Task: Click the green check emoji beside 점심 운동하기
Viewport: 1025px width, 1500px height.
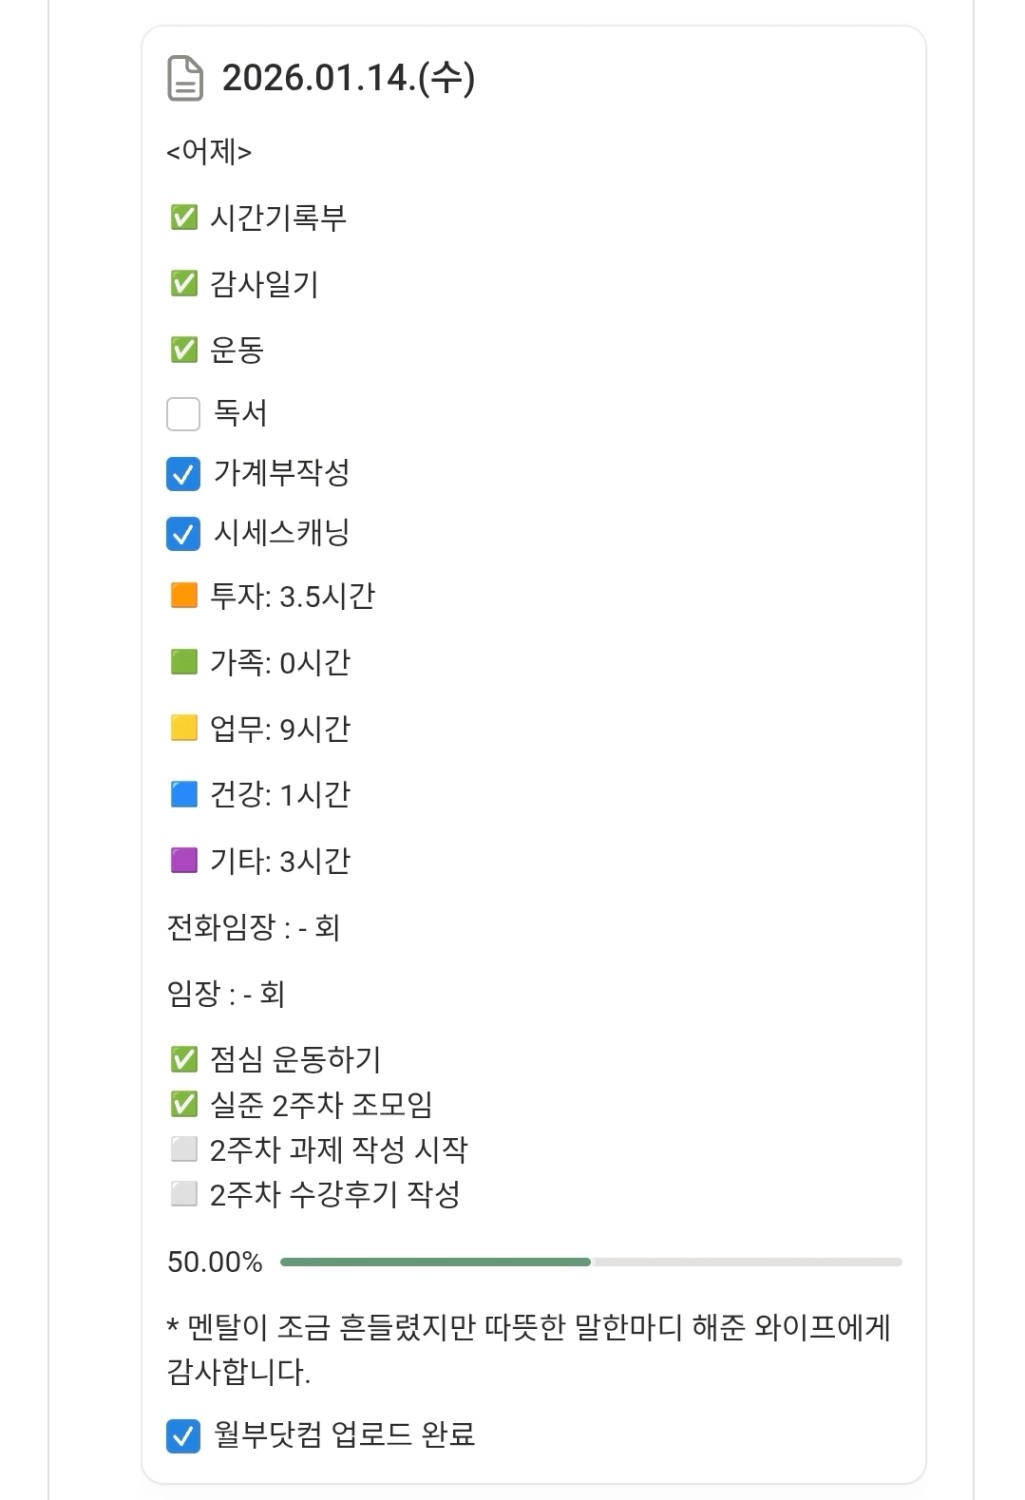Action: tap(184, 1059)
